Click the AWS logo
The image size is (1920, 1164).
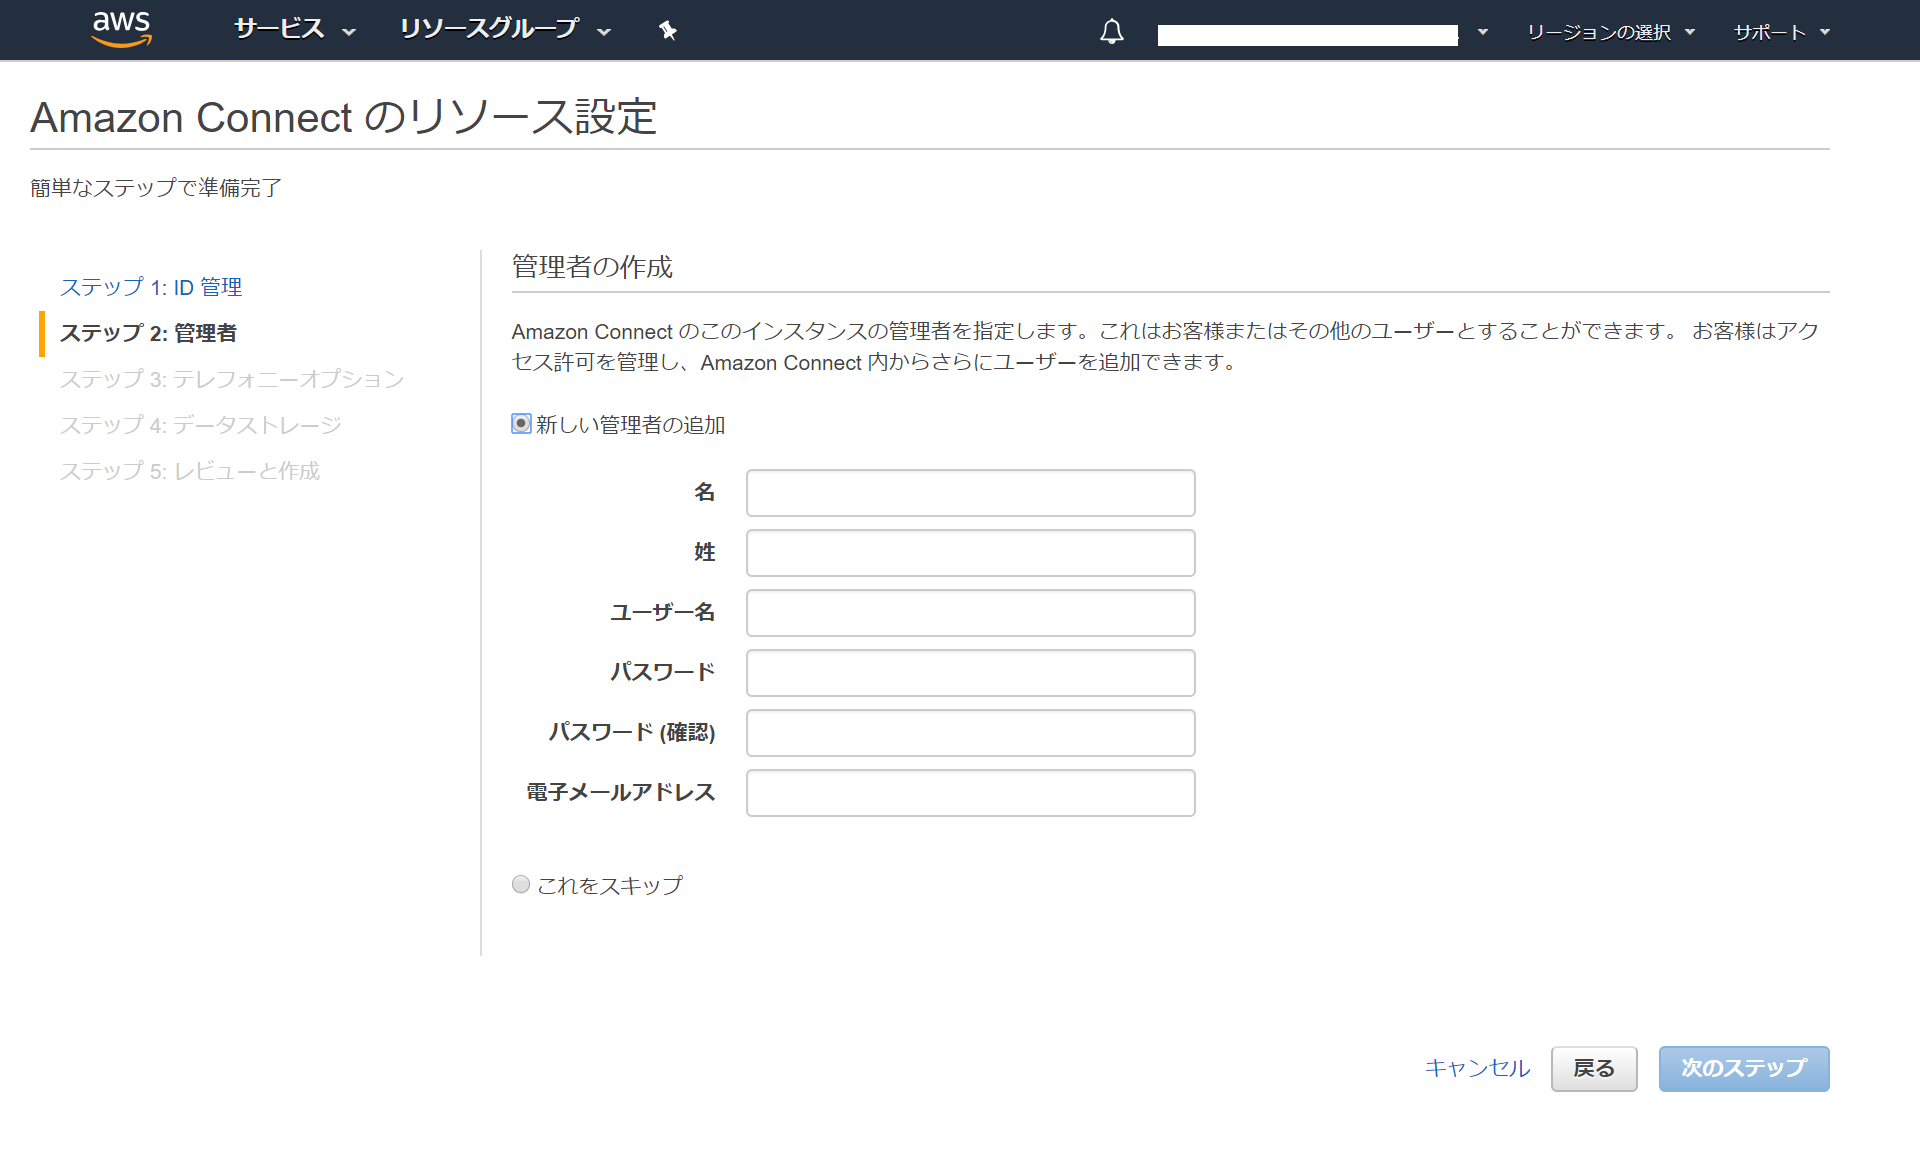(121, 29)
